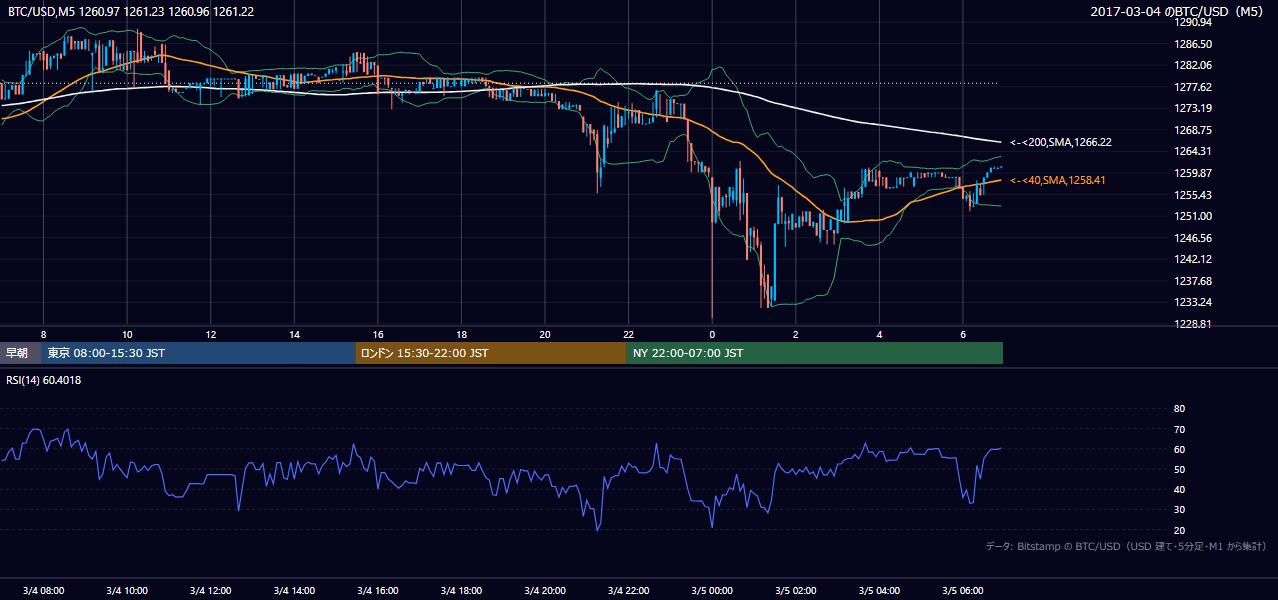Click RSI axis level 50
This screenshot has width=1278, height=600.
click(x=1179, y=469)
